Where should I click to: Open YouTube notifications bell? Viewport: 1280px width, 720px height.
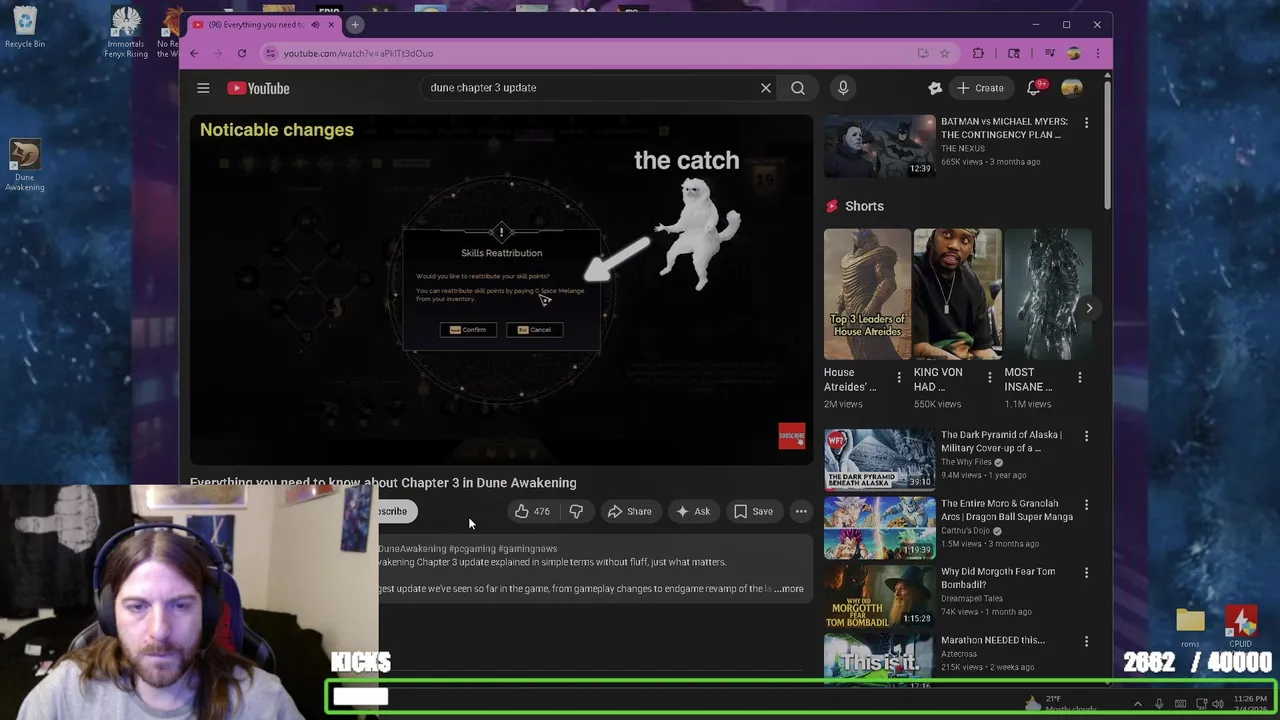tap(1033, 88)
